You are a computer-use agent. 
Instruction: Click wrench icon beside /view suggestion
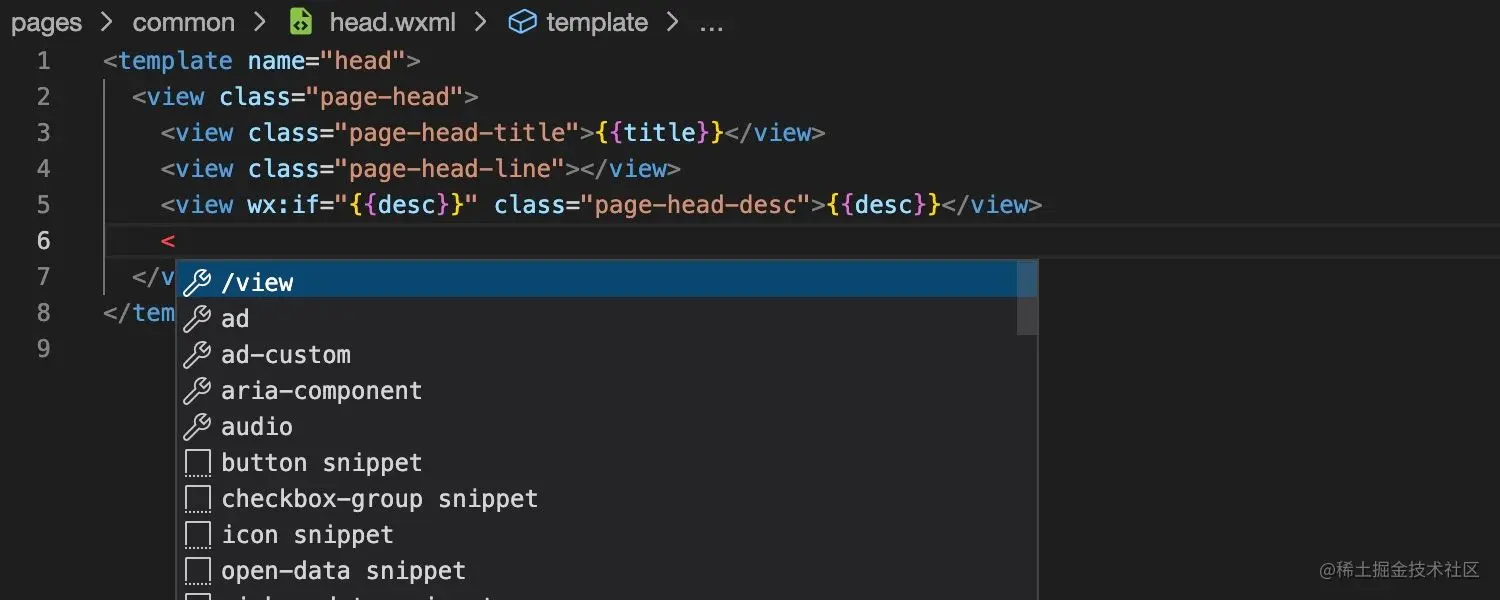coord(198,283)
